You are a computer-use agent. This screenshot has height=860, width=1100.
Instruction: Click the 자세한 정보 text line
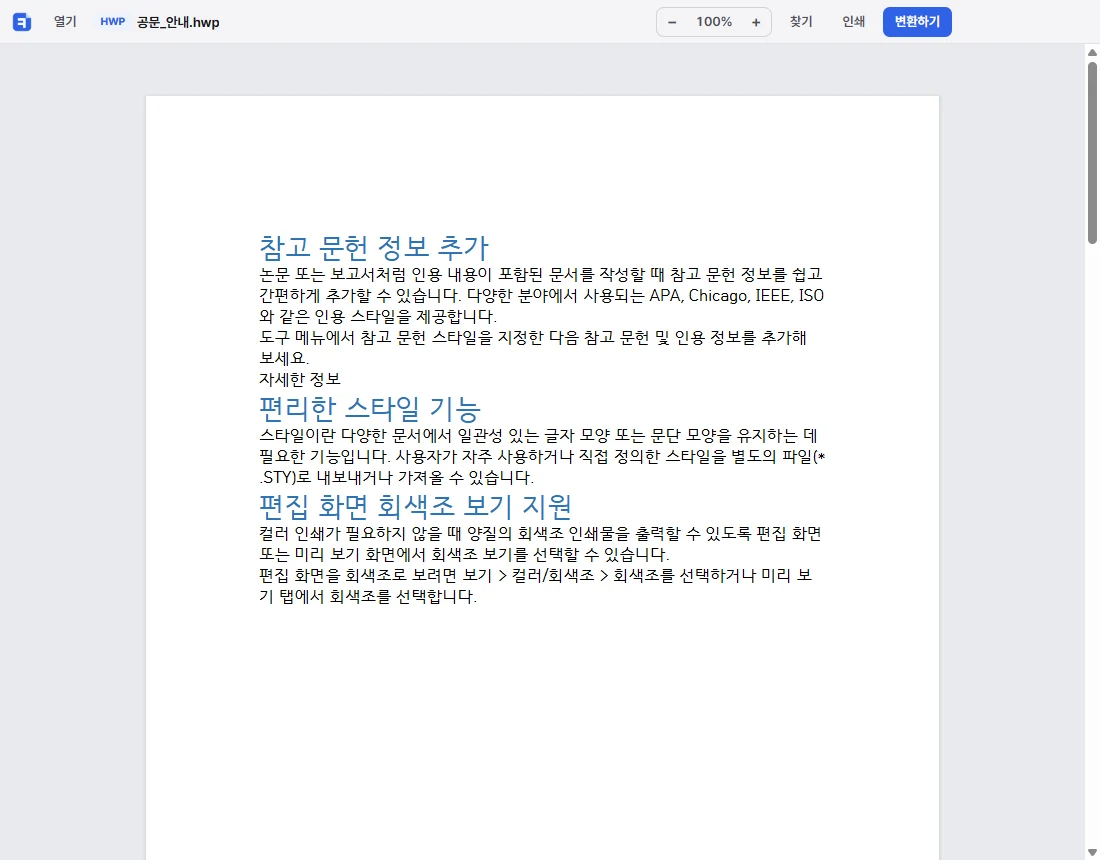click(300, 379)
